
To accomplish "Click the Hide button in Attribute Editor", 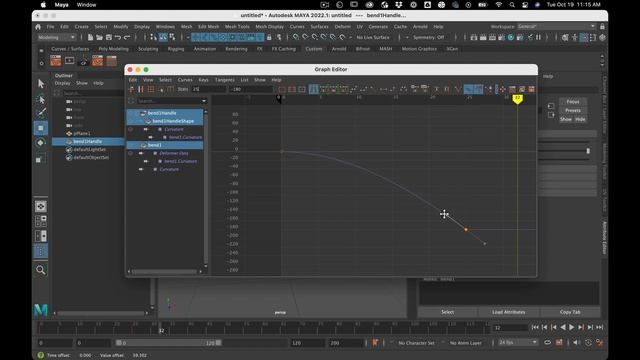I will click(x=580, y=119).
